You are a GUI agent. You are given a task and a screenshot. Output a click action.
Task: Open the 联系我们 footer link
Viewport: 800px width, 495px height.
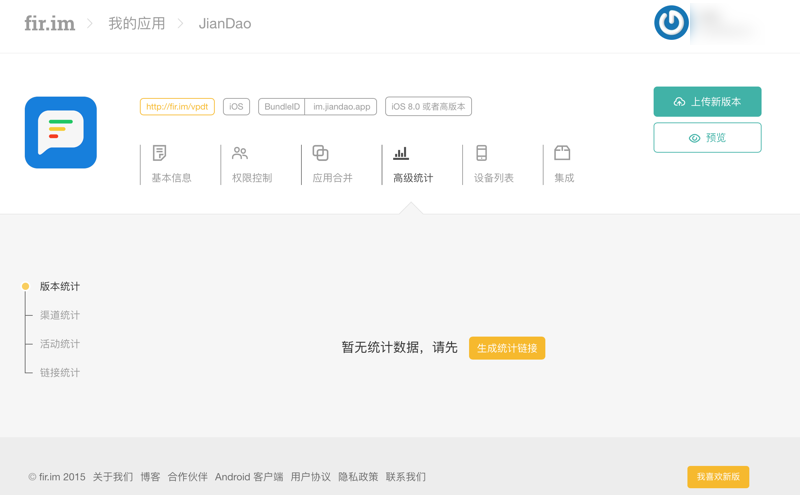click(x=406, y=477)
